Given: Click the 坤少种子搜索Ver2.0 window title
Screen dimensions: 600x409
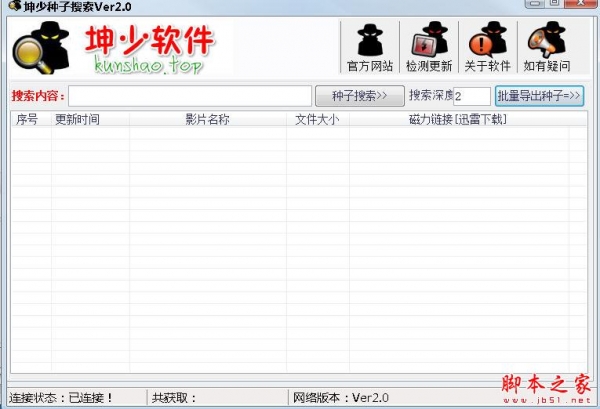Looking at the screenshot, I should tap(78, 7).
